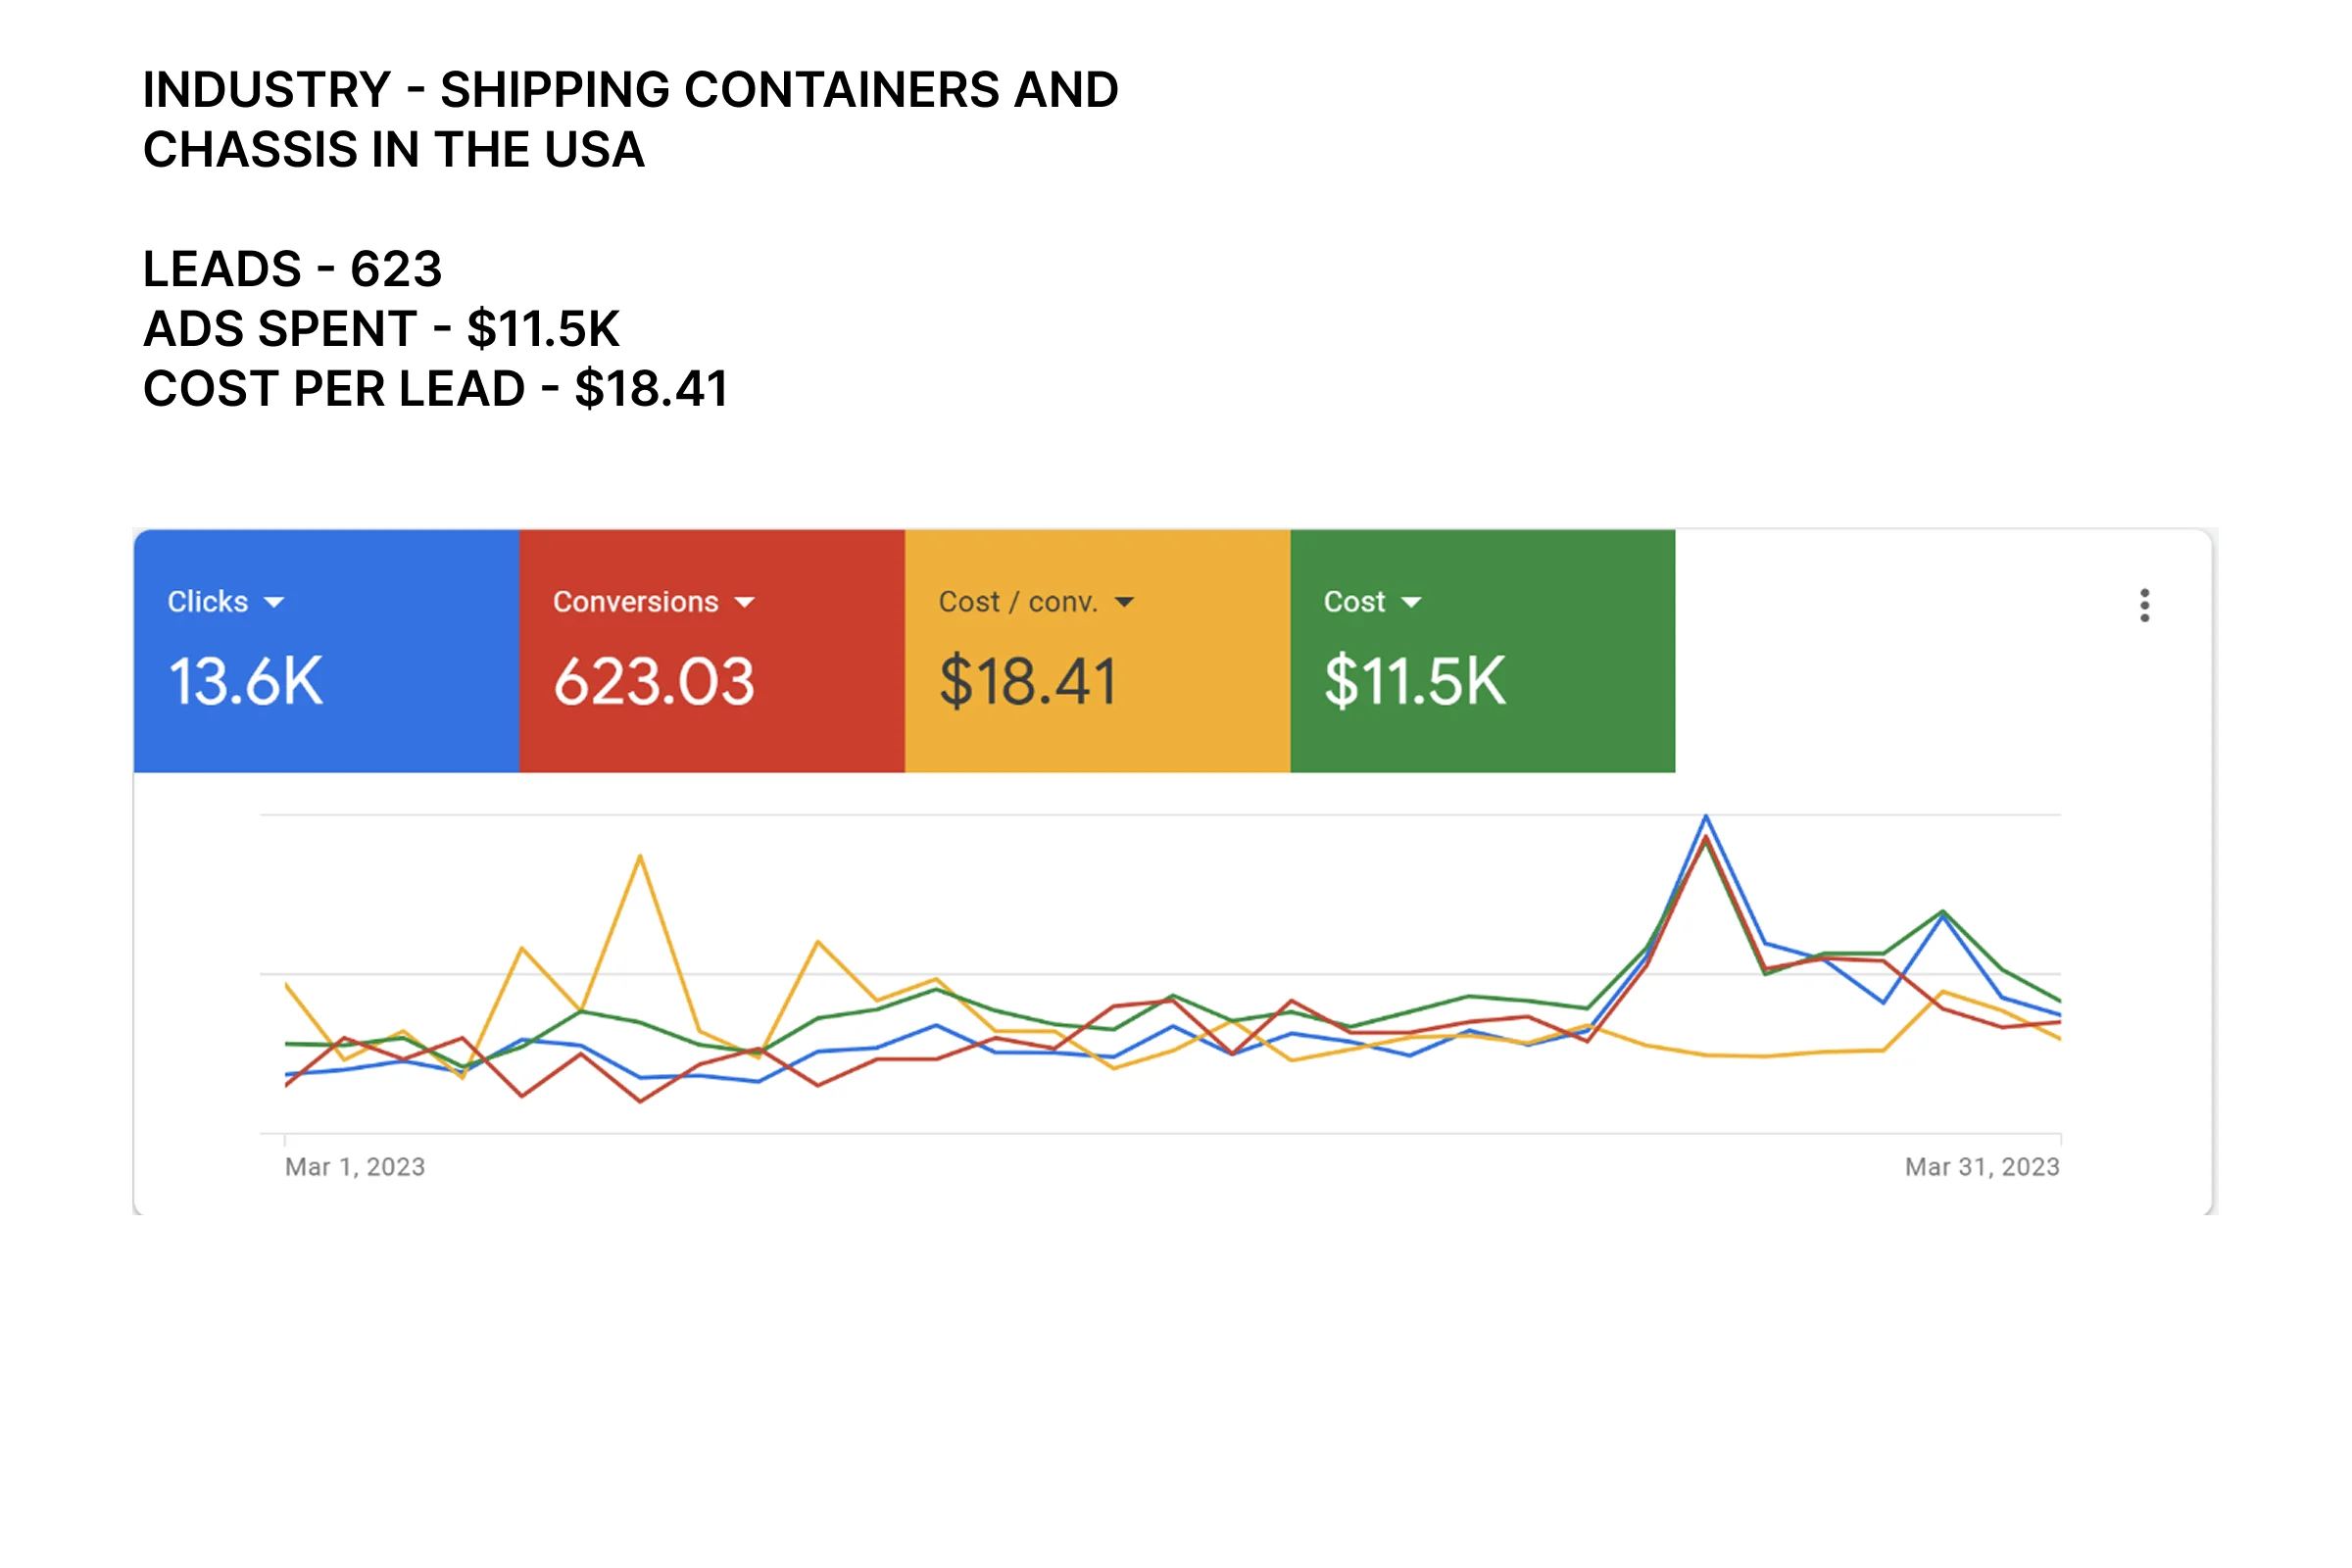
Task: Select the Cost / conv. label text
Action: pos(1018,601)
